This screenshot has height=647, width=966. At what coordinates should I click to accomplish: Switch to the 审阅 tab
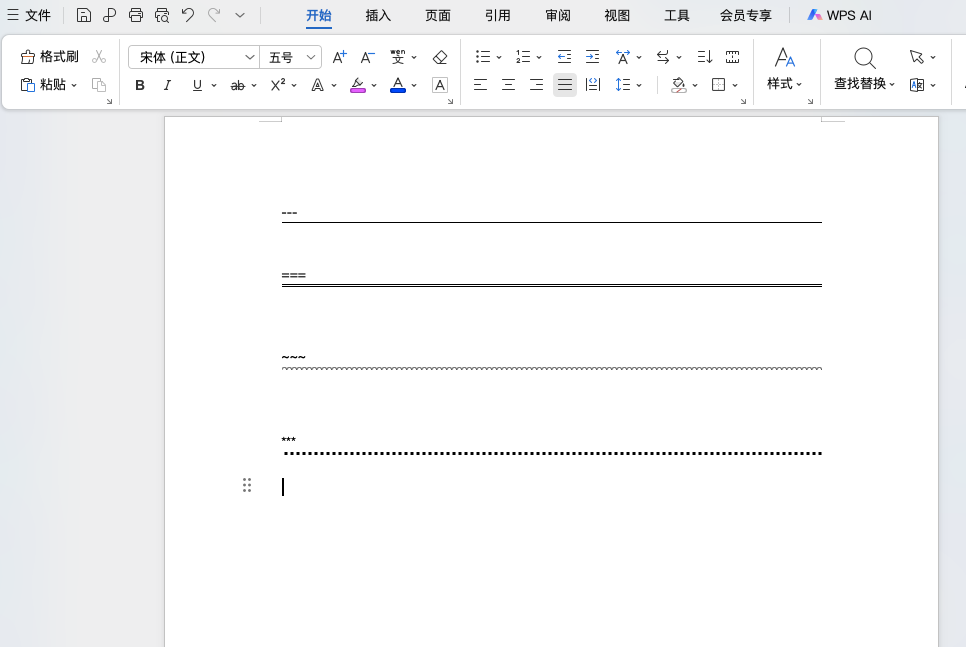[x=558, y=15]
